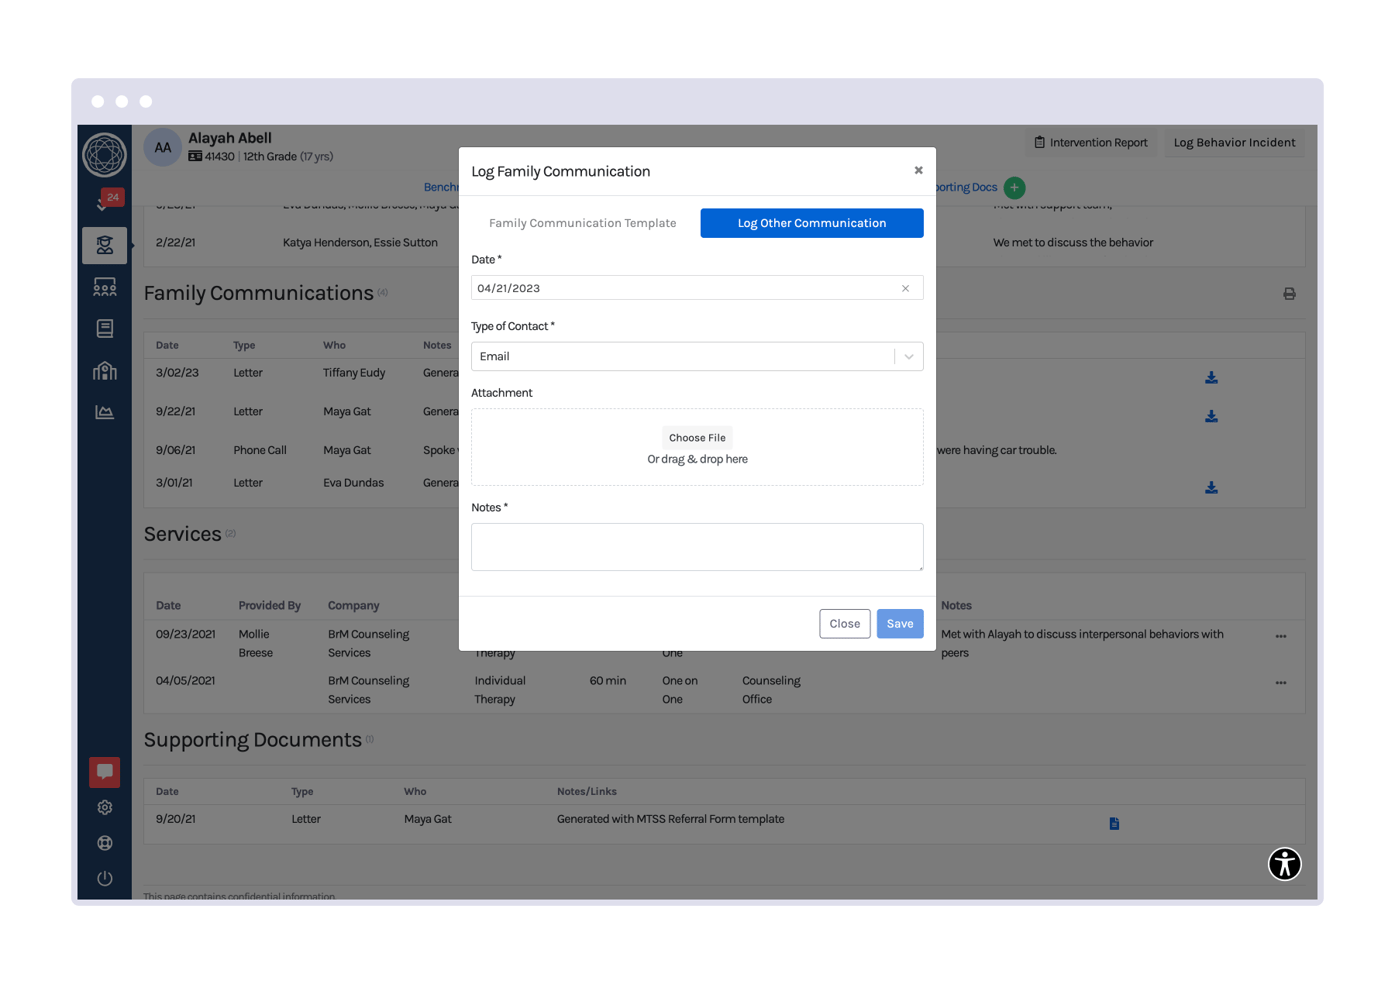Screen dimensions: 1395x984
Task: Select the school building sidebar icon
Action: tap(105, 370)
